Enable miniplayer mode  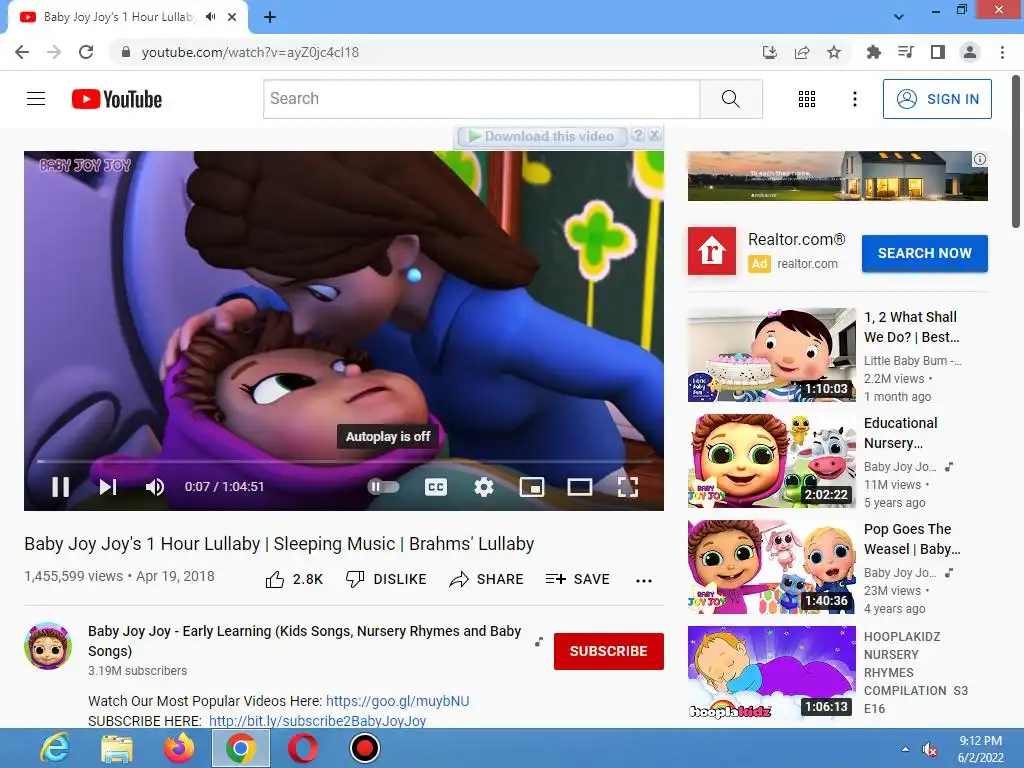(x=532, y=487)
